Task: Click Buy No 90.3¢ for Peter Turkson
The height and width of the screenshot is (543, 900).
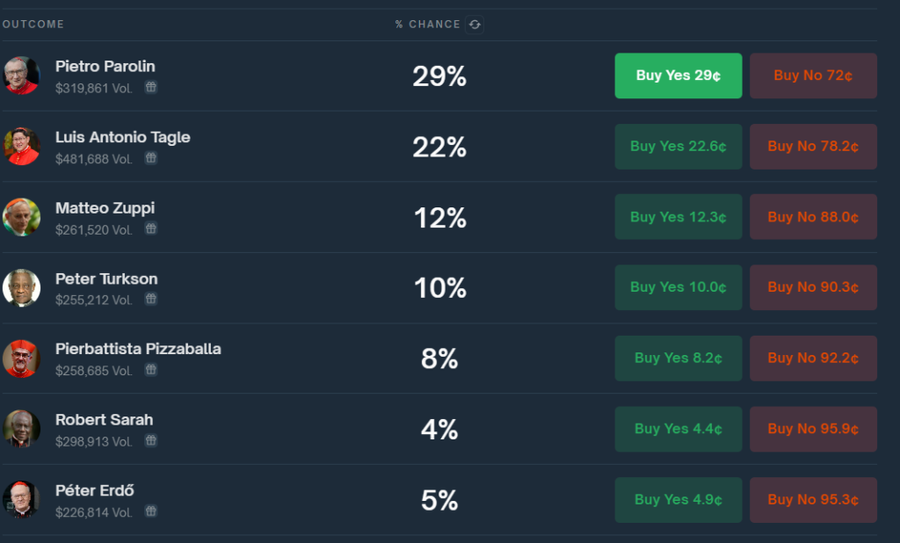Action: [813, 287]
